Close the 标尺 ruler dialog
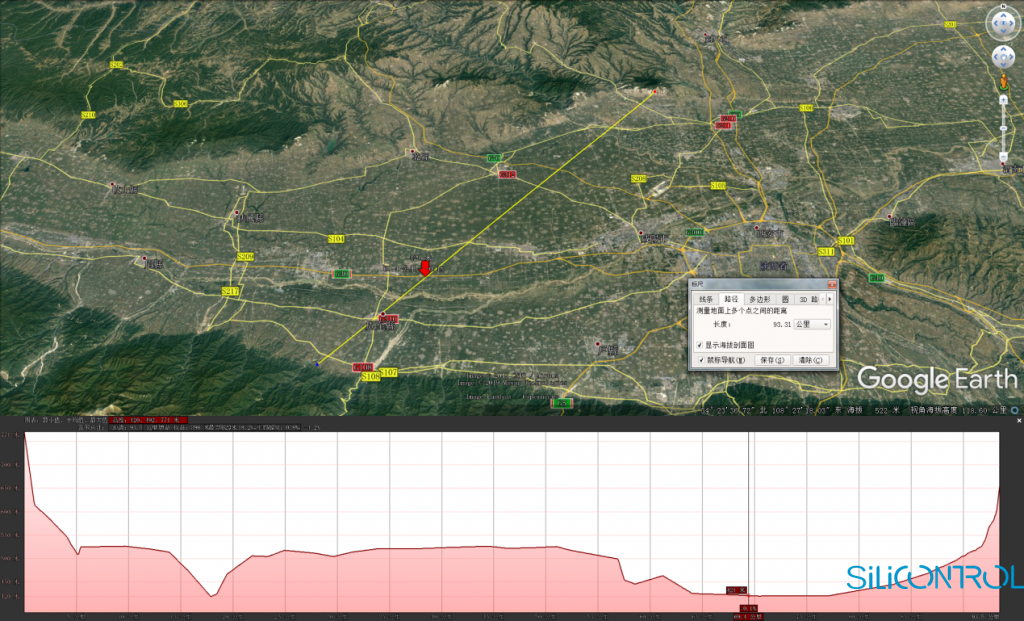 [832, 285]
